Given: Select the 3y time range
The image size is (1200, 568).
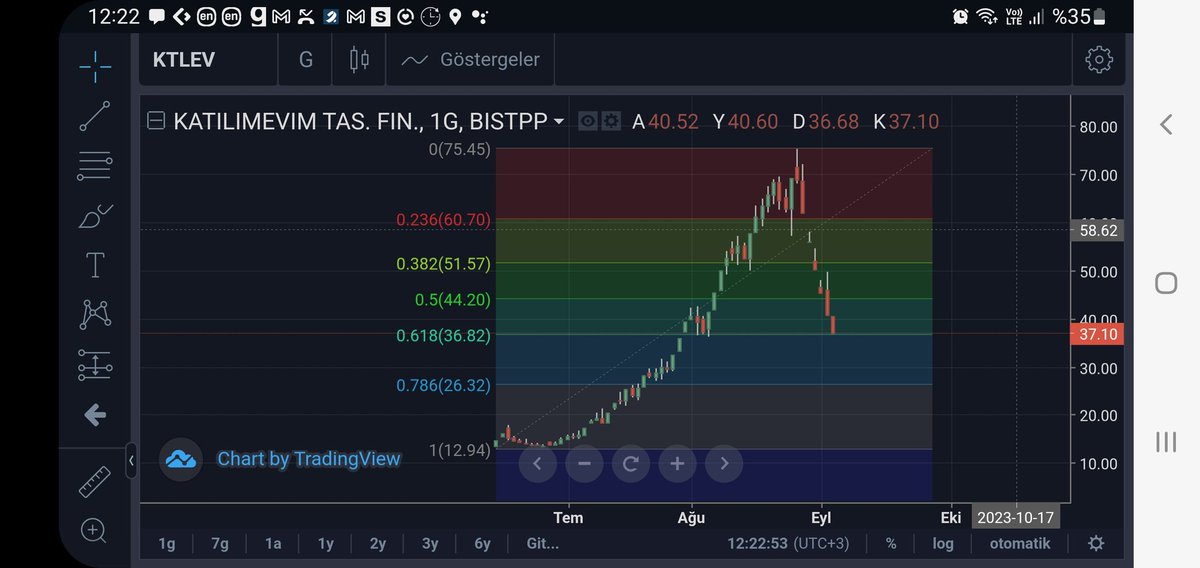Looking at the screenshot, I should pyautogui.click(x=430, y=544).
